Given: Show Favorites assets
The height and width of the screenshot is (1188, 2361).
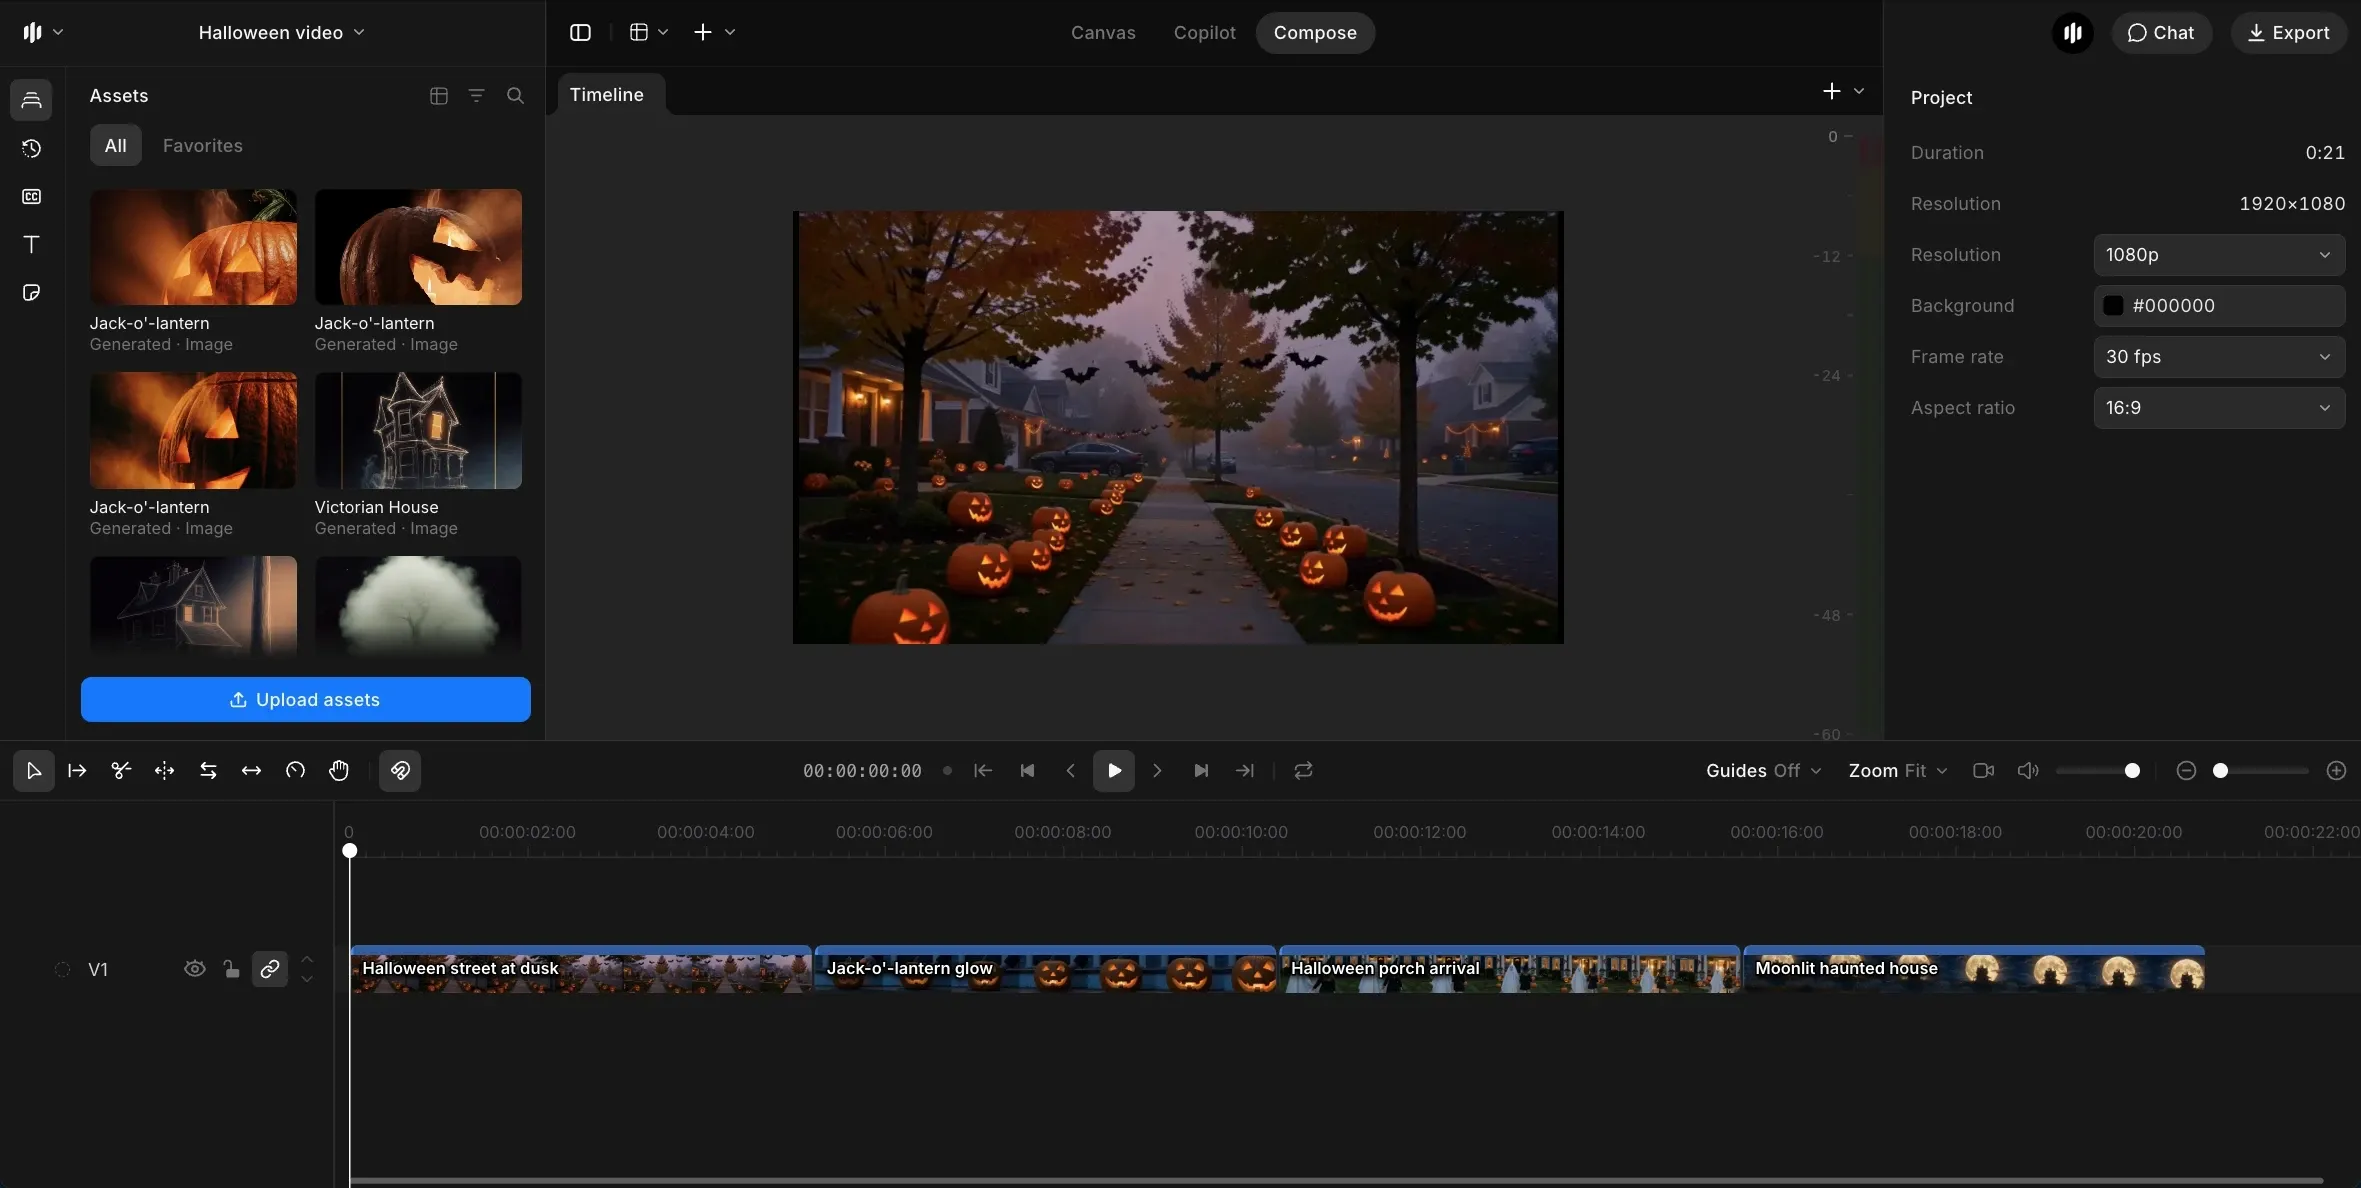Looking at the screenshot, I should pos(202,146).
